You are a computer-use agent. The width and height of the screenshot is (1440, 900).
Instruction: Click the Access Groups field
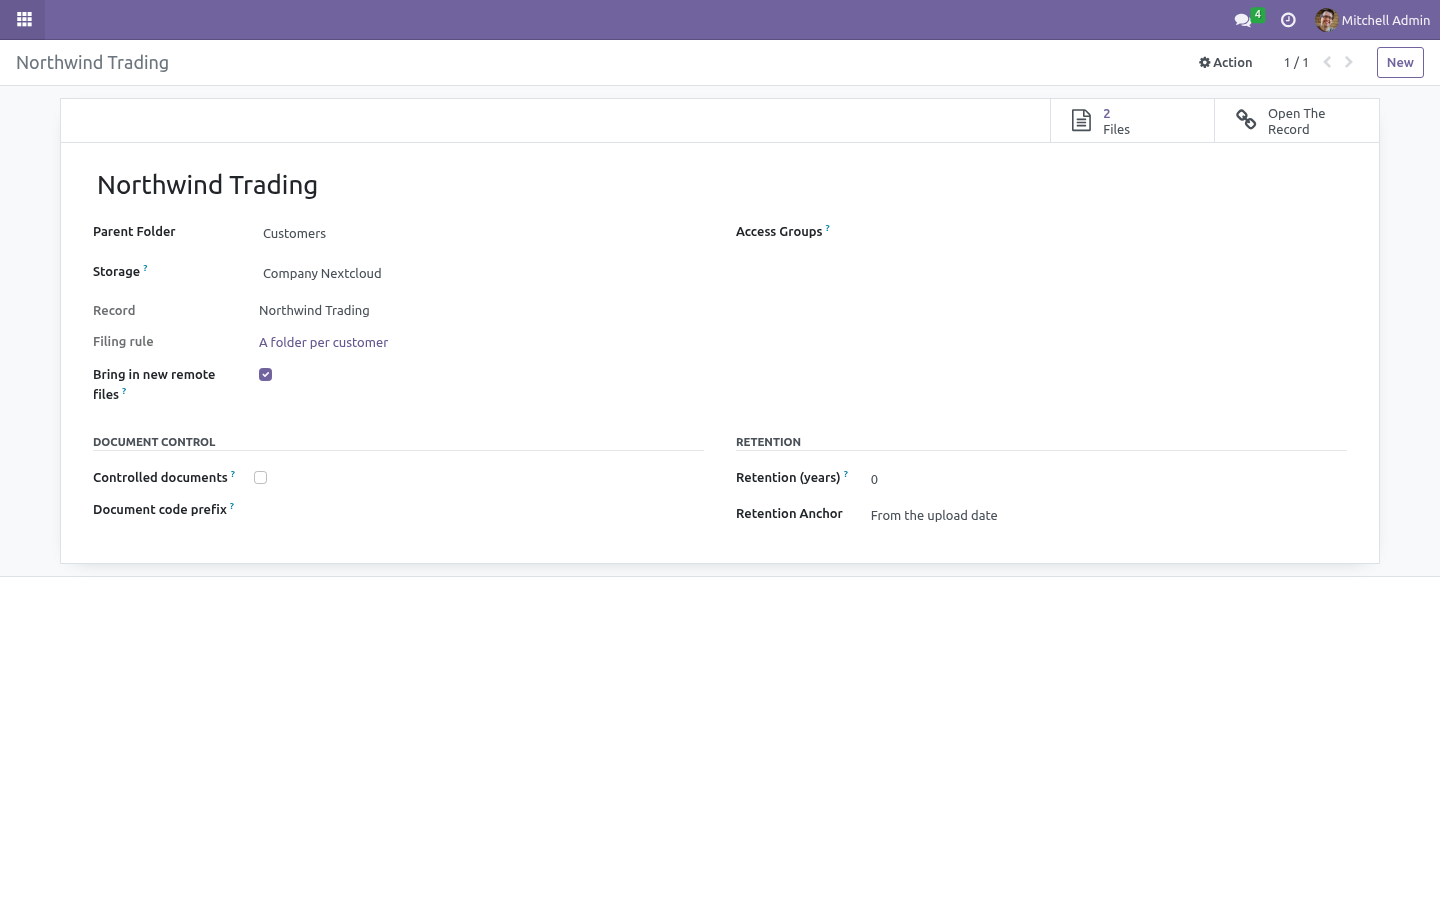click(1106, 233)
